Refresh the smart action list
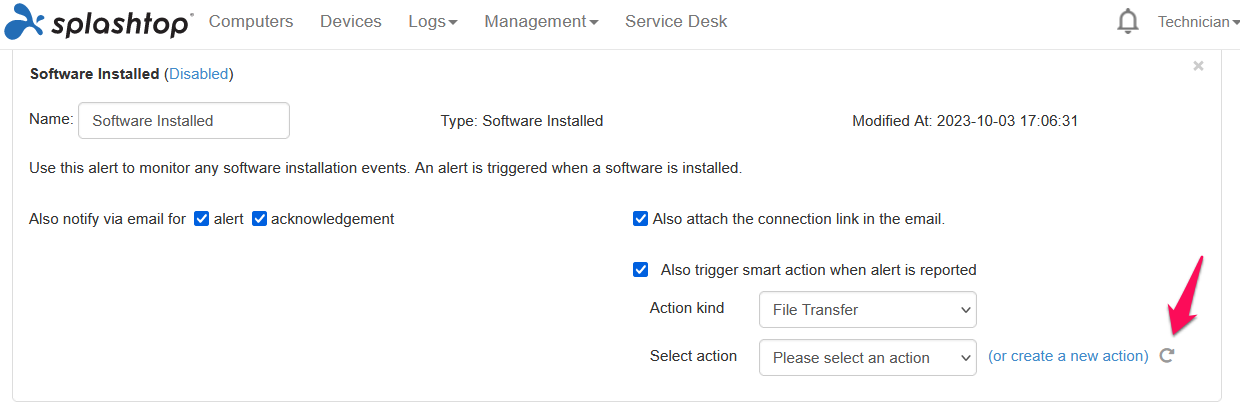The image size is (1240, 412). (1166, 356)
